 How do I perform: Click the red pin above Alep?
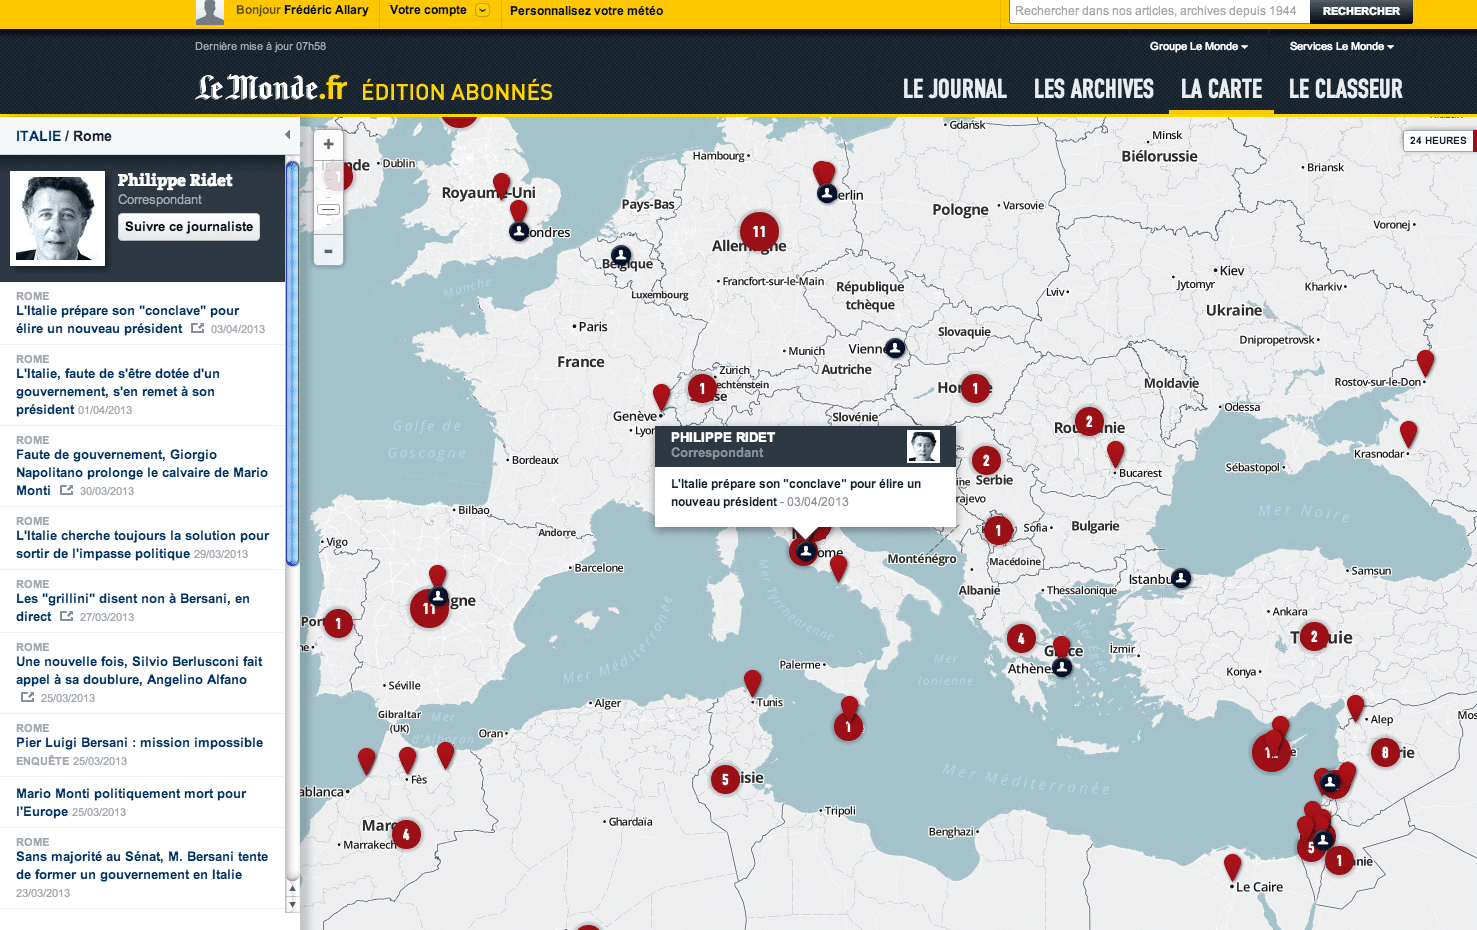pyautogui.click(x=1355, y=709)
